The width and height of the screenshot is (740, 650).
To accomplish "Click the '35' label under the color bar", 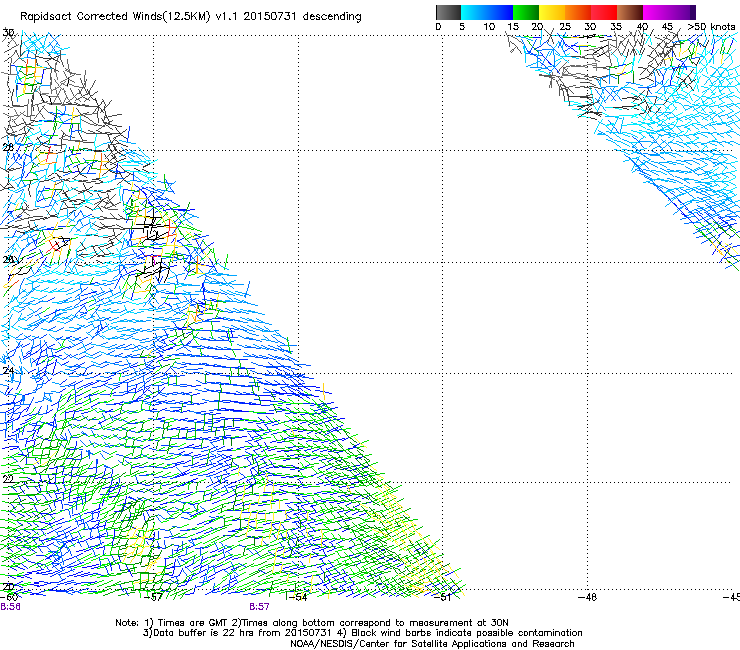I will pos(616,27).
